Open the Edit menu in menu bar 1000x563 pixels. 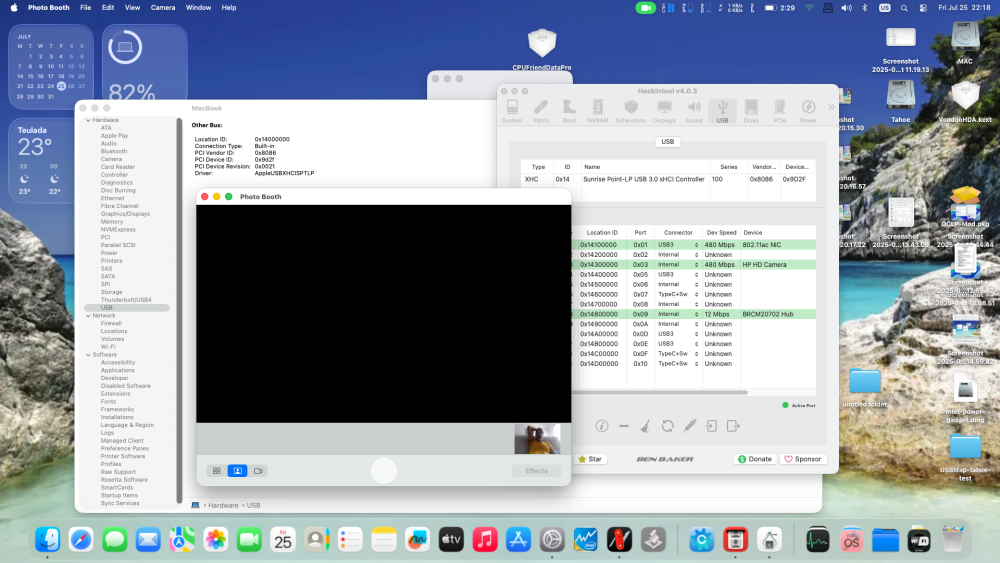click(108, 8)
